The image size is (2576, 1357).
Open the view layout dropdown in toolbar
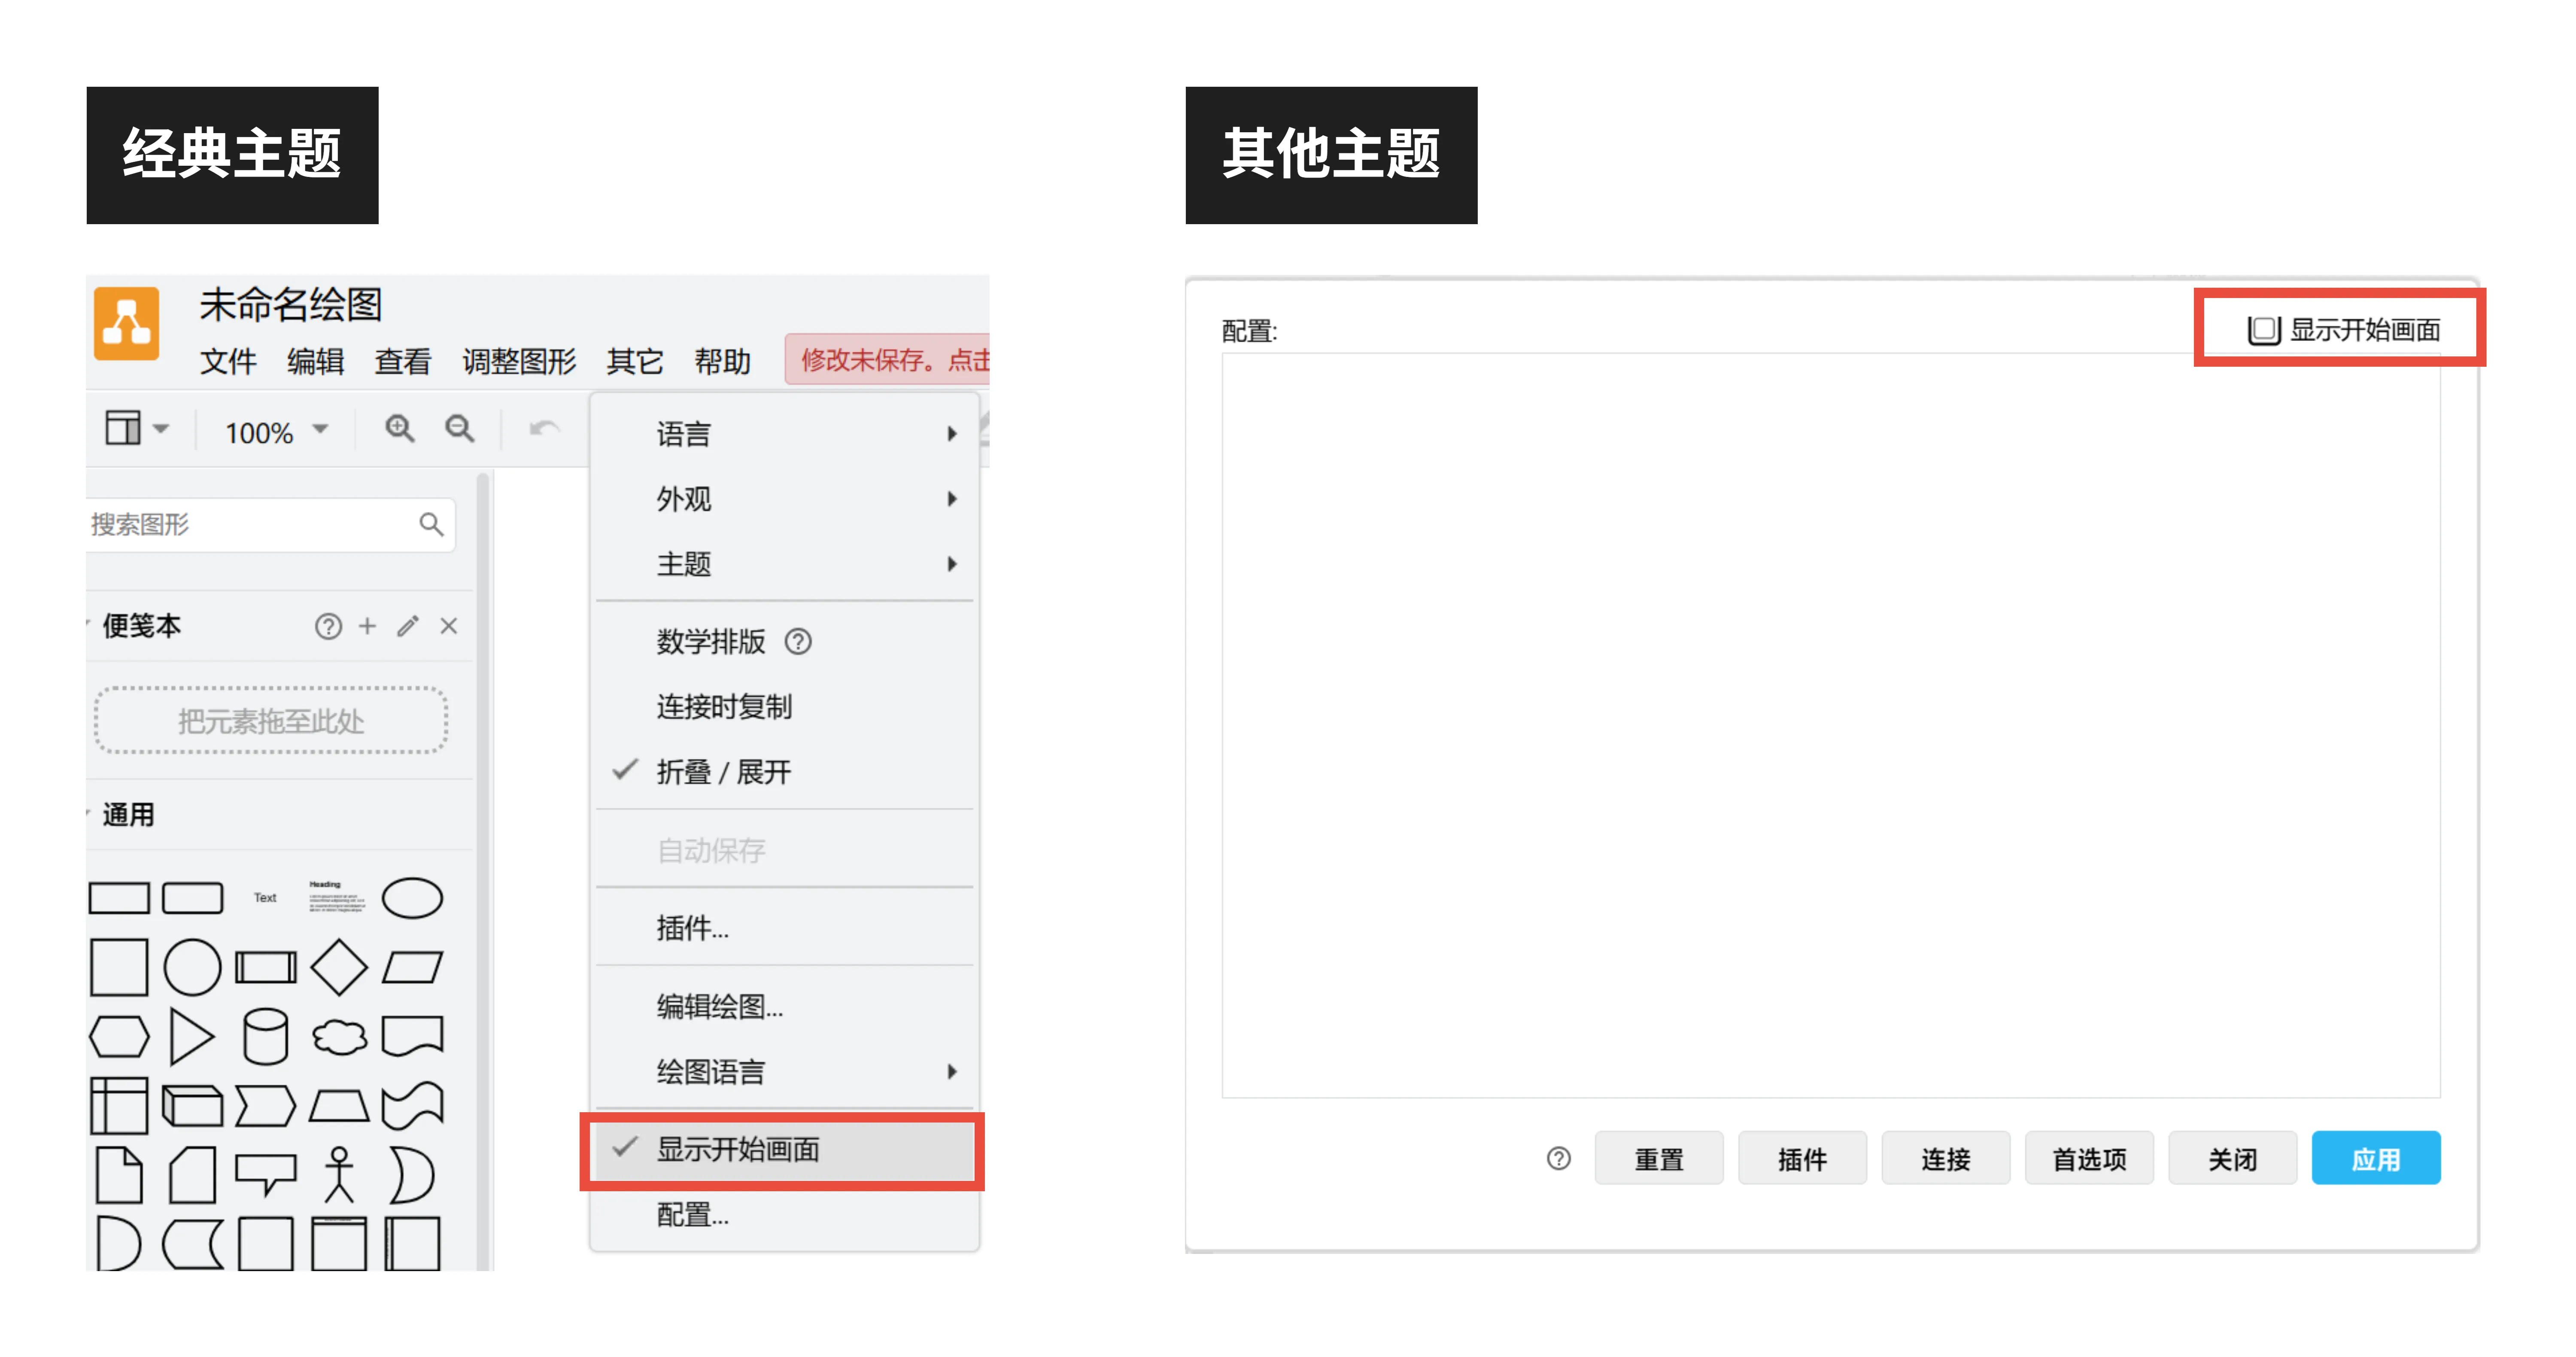137,429
